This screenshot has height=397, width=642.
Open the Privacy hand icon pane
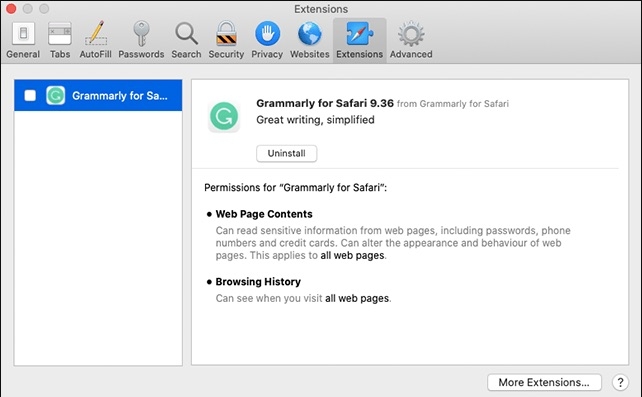coord(267,40)
